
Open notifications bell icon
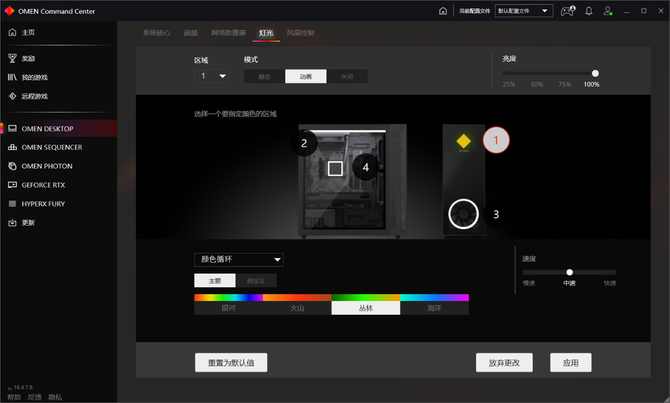(x=589, y=11)
